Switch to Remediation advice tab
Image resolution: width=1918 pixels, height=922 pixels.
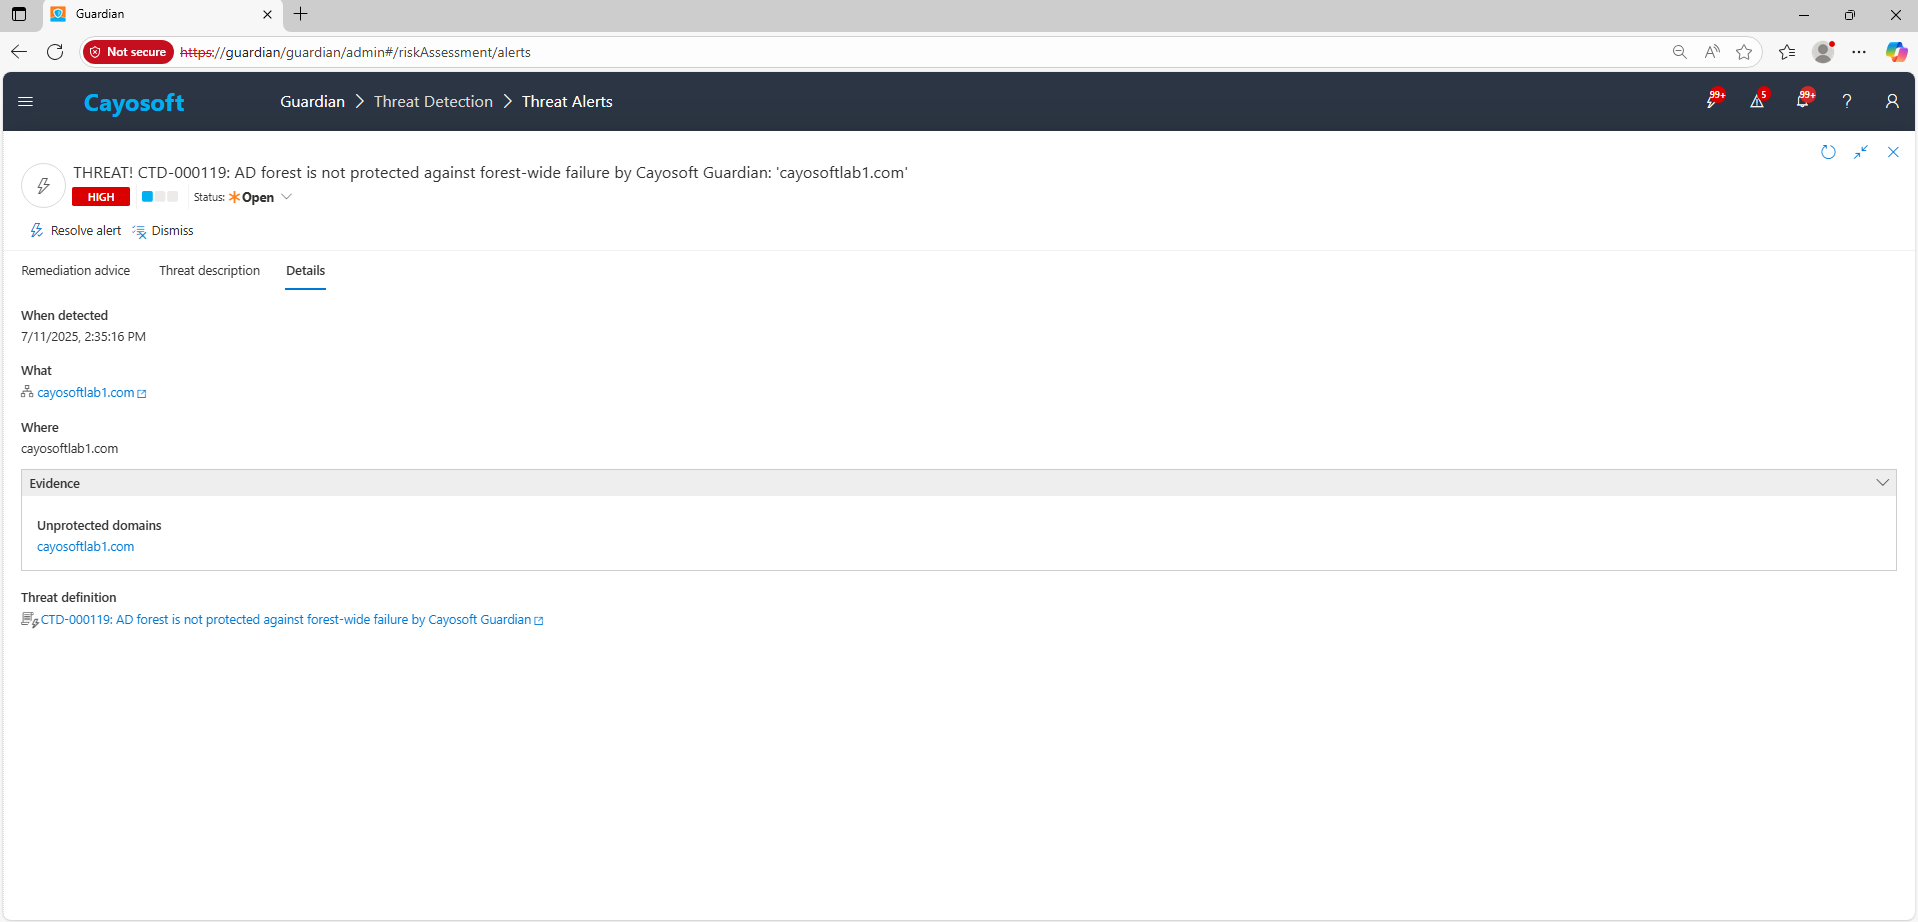point(76,271)
